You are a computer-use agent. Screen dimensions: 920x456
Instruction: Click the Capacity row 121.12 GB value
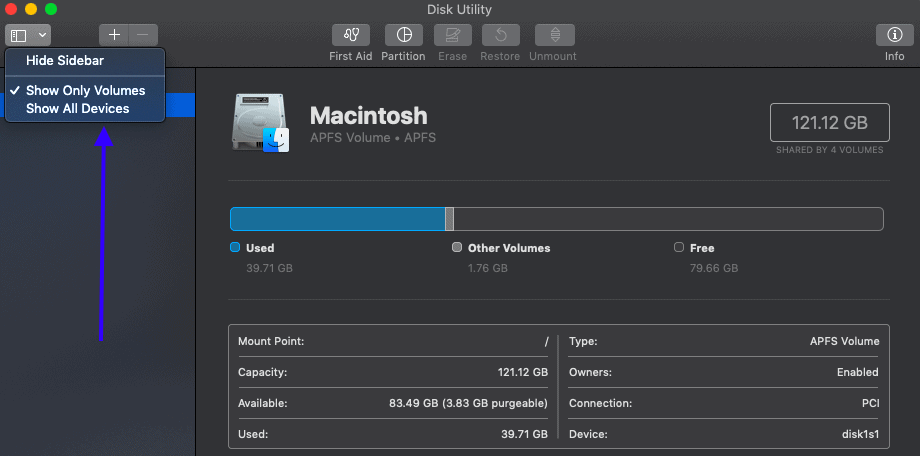click(x=523, y=372)
